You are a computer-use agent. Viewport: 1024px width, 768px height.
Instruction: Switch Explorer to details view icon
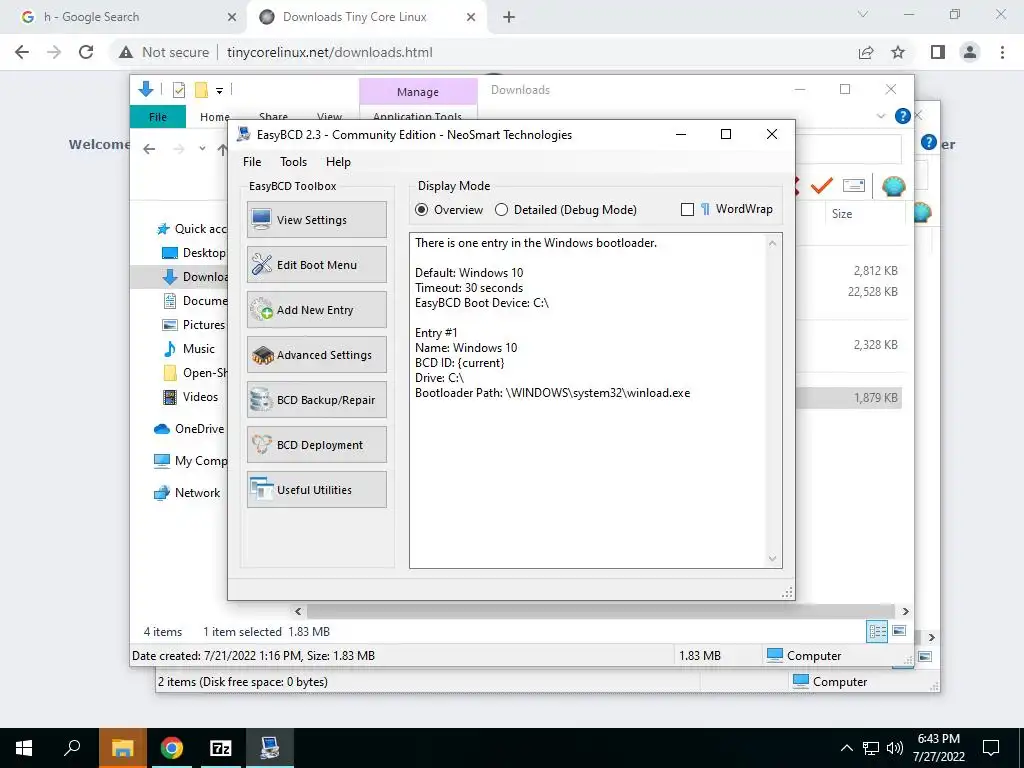coord(877,631)
